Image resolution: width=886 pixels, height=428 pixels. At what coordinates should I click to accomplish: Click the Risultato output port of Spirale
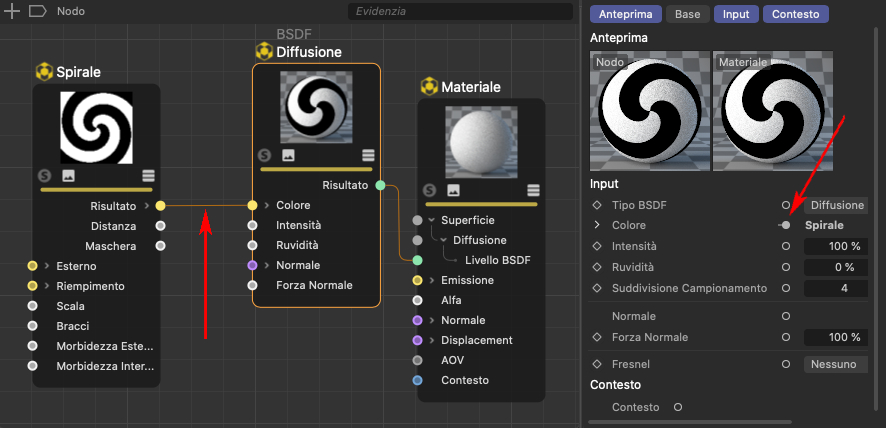[x=160, y=206]
